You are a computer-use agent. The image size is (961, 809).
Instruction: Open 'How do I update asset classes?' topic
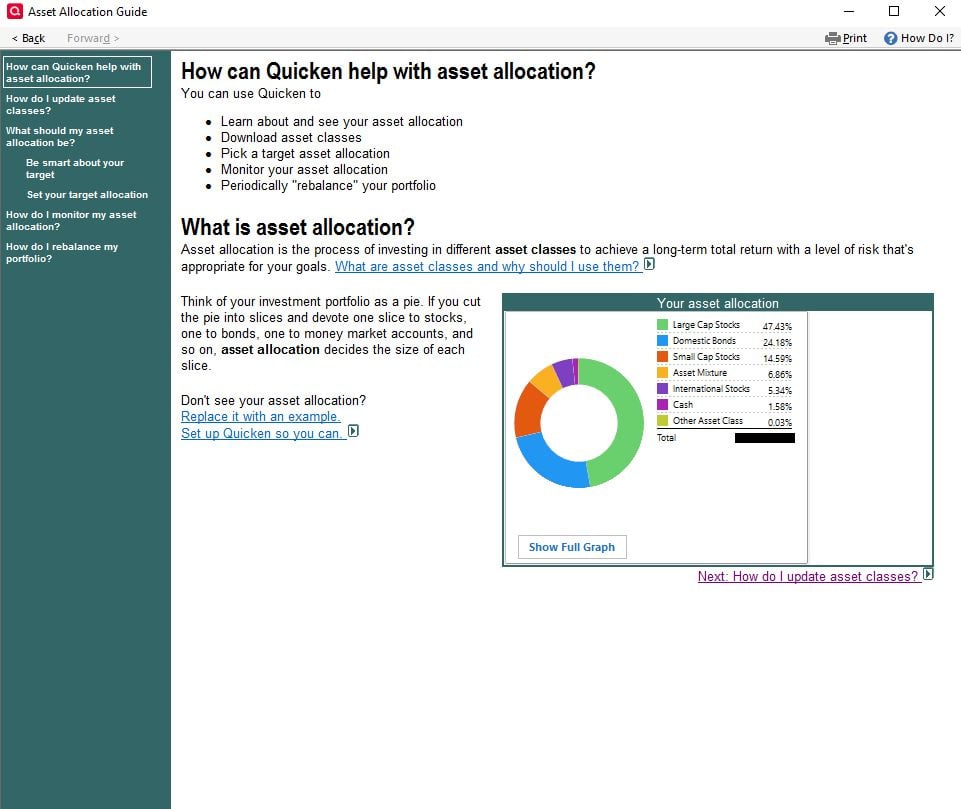[x=61, y=105]
